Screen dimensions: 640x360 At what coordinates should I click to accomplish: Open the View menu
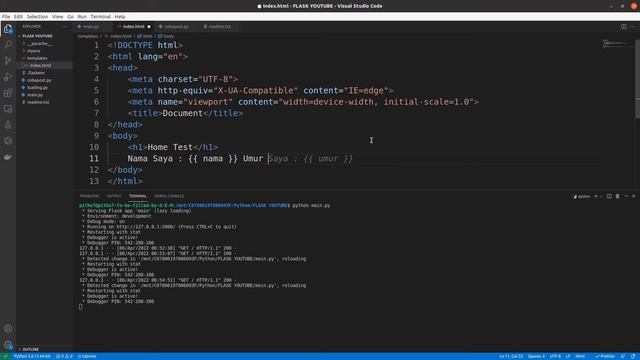click(x=58, y=17)
